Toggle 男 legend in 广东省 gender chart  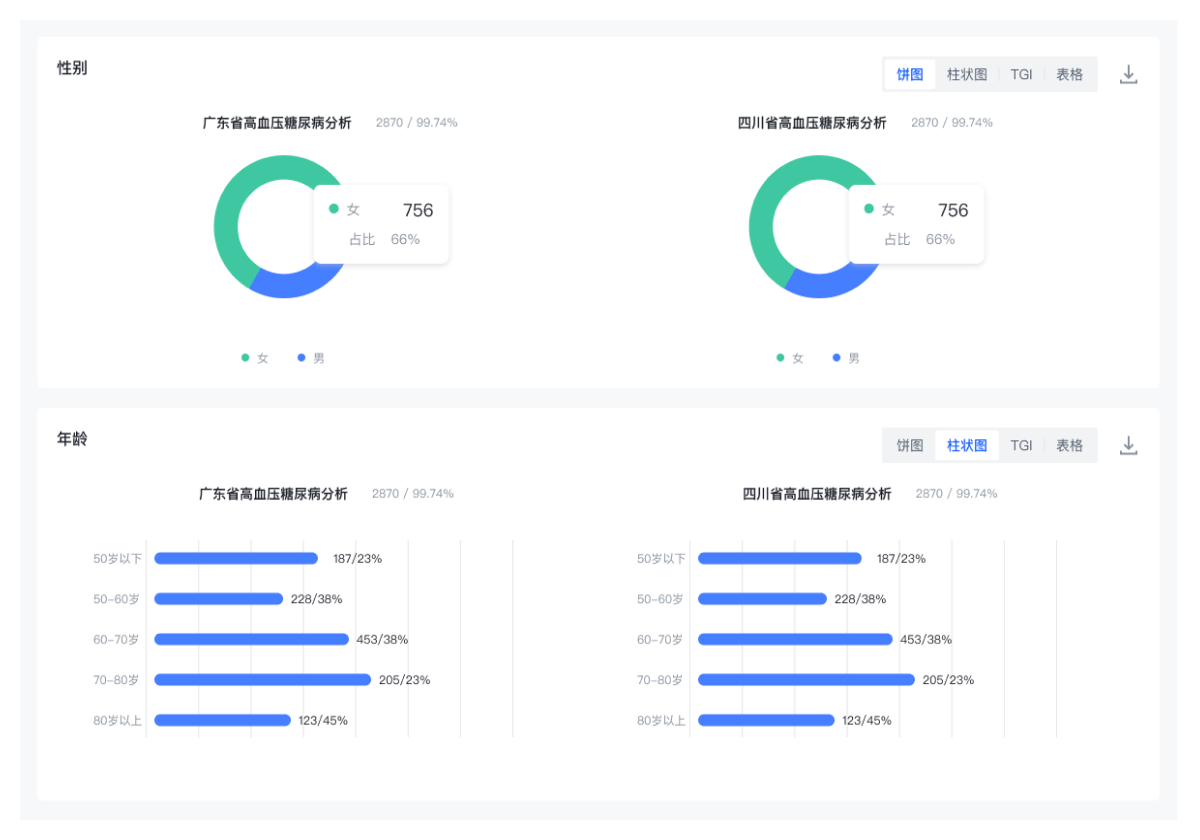pos(311,358)
